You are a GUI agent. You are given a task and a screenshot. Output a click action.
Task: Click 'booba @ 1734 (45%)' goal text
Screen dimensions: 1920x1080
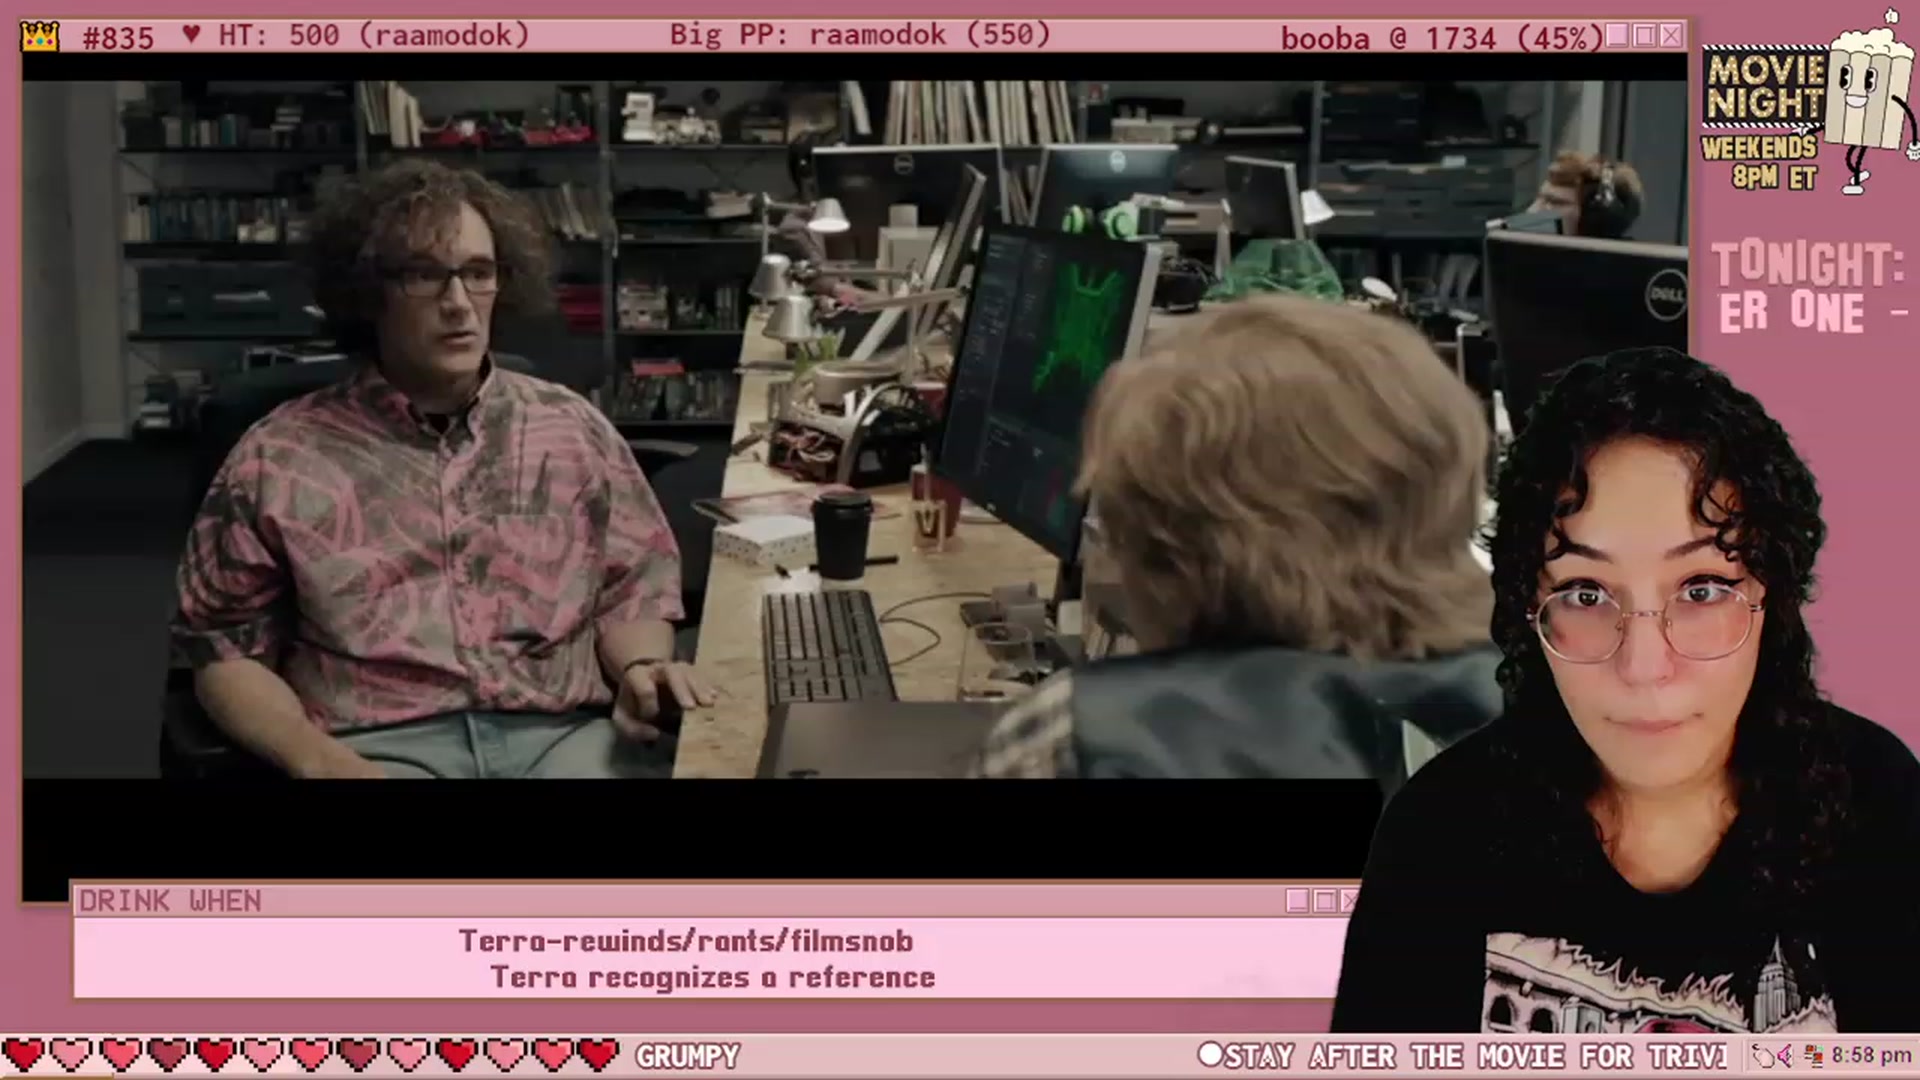pos(1441,38)
